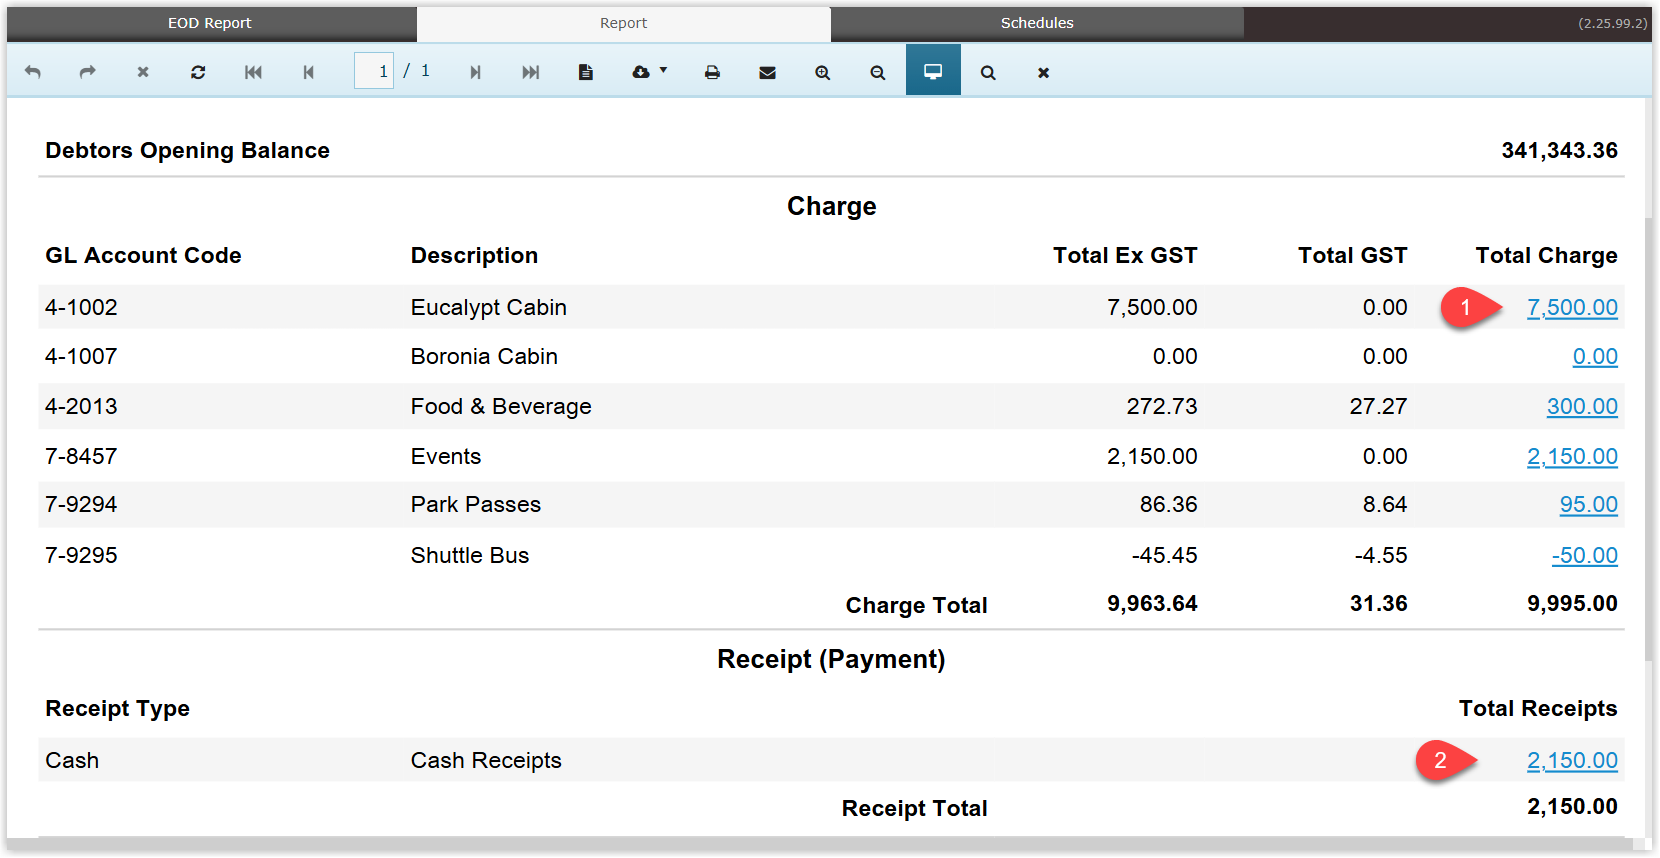
Task: Click the Cash Receipts description
Action: [486, 761]
